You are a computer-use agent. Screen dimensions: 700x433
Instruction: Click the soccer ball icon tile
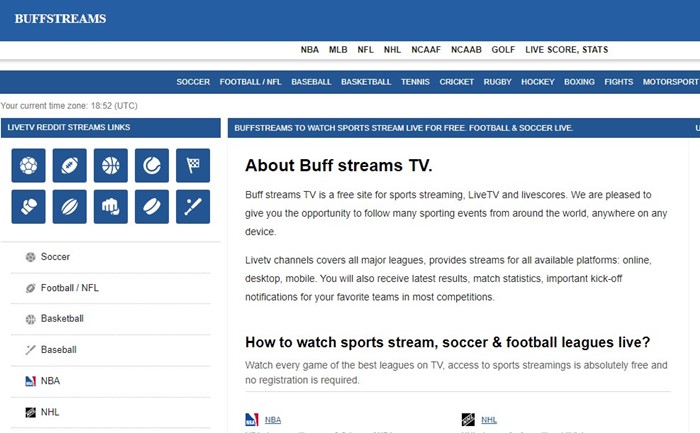(x=28, y=165)
